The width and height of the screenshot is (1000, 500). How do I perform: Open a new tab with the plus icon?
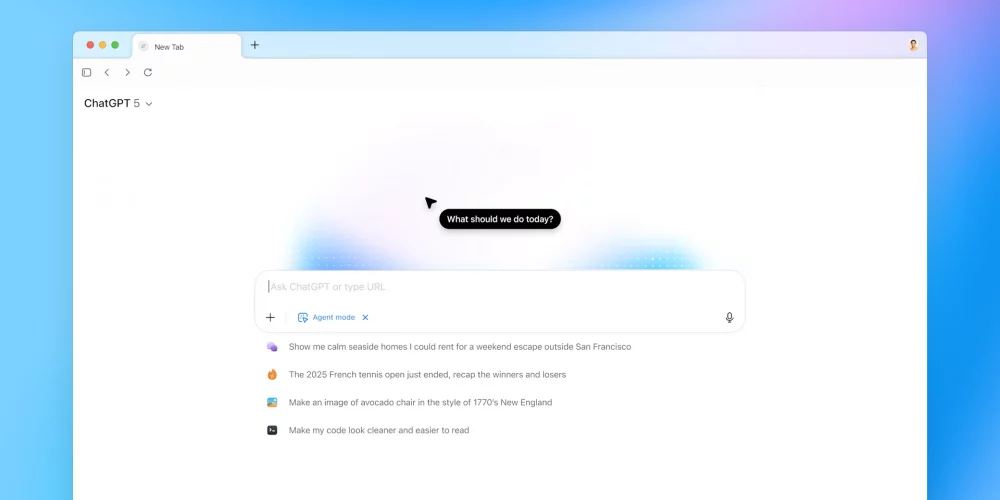(254, 45)
